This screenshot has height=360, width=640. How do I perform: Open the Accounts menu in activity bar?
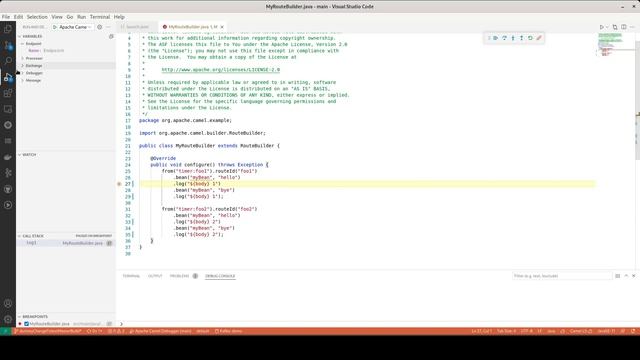point(8,303)
